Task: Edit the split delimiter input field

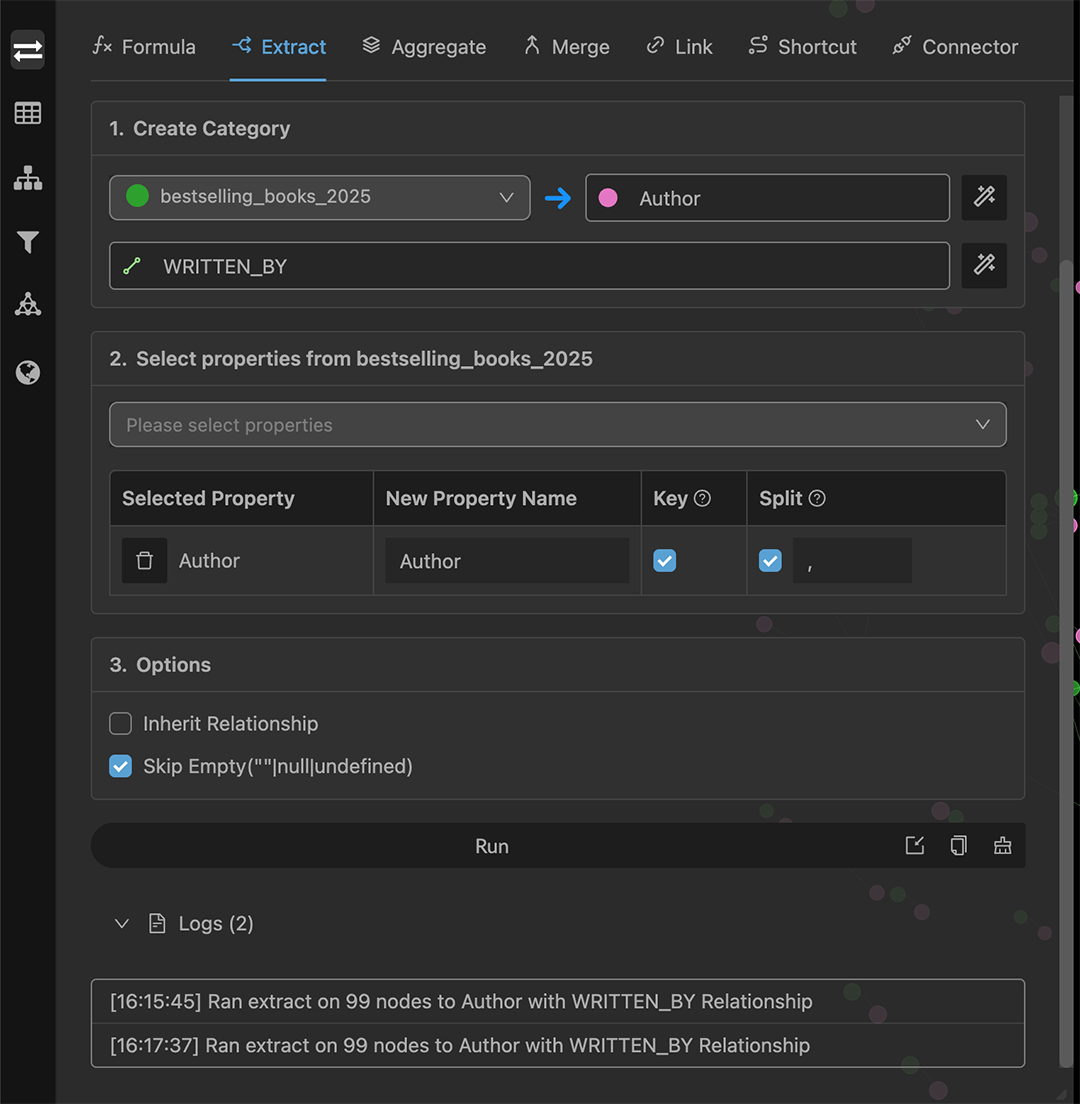Action: [852, 560]
